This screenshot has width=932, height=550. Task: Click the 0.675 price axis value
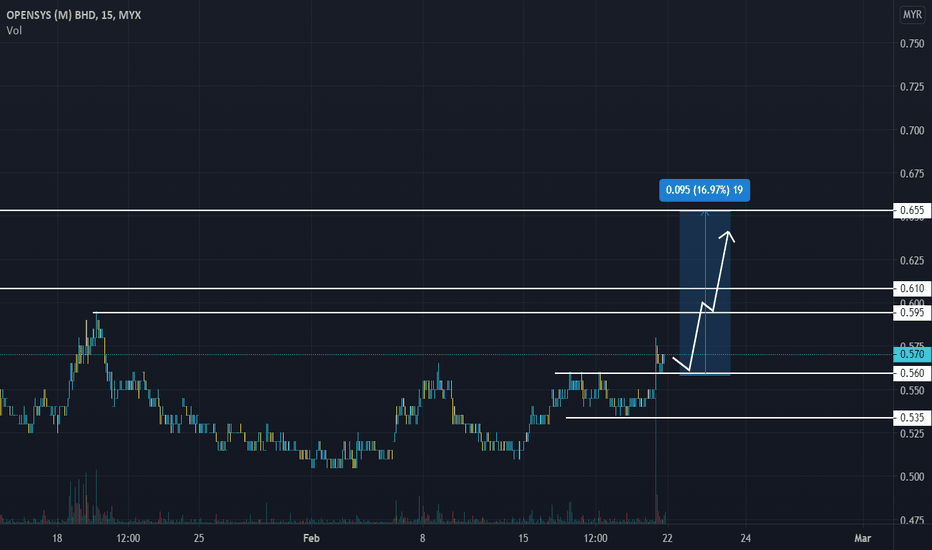pos(912,174)
